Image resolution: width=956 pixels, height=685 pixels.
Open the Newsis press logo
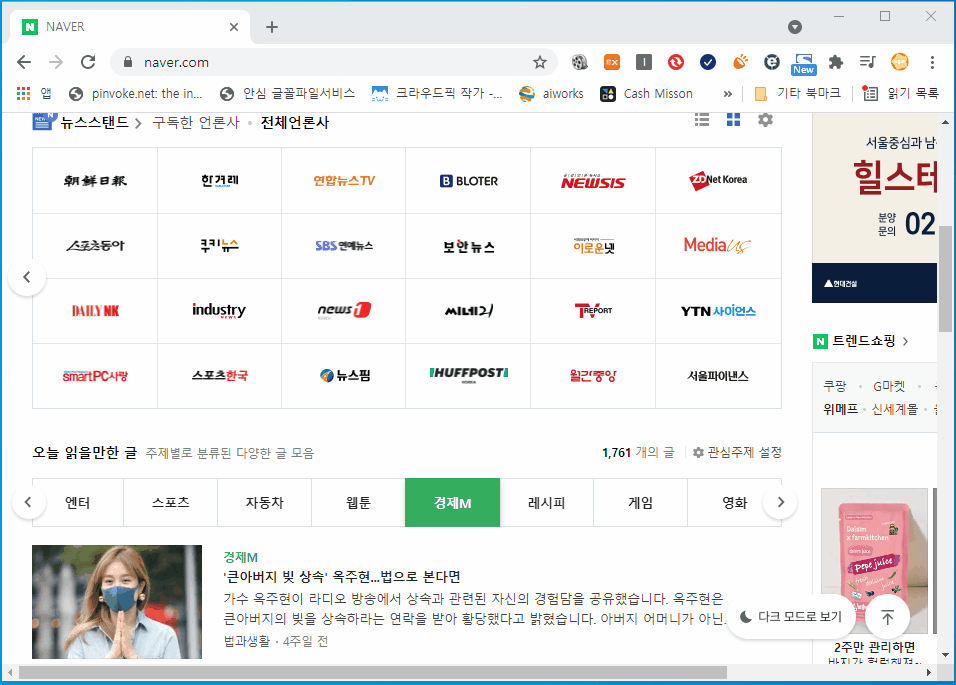[593, 181]
